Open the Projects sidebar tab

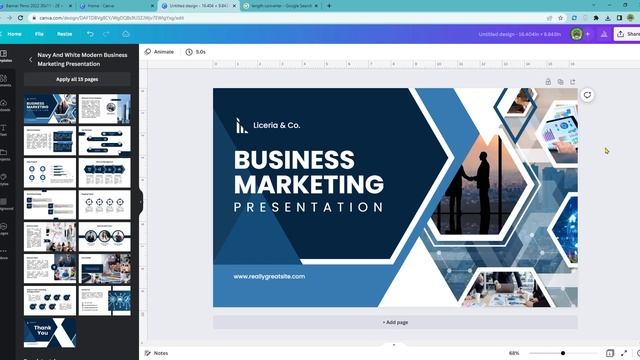coord(4,155)
